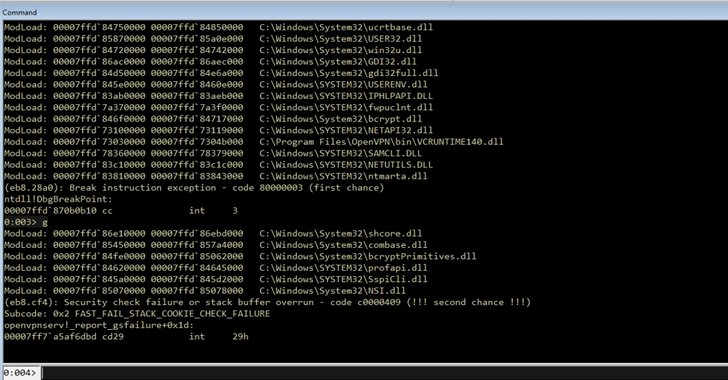Click the FAST_FAIL_STACK_COOKIE_CHECK_FAILURE subcode line
This screenshot has width=728, height=380.
(137, 314)
